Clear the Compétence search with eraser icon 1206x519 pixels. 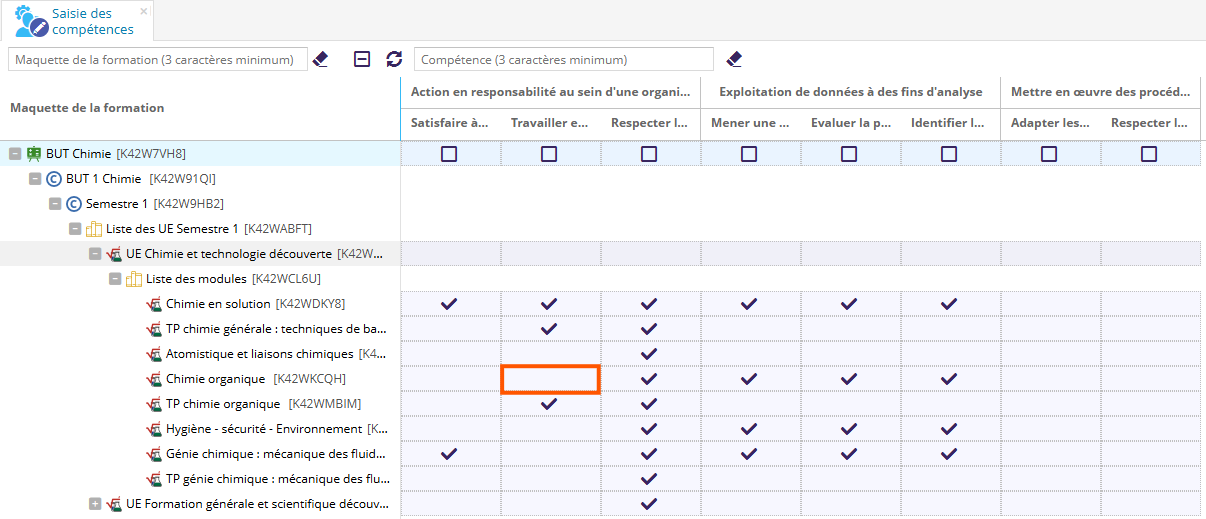[x=734, y=60]
